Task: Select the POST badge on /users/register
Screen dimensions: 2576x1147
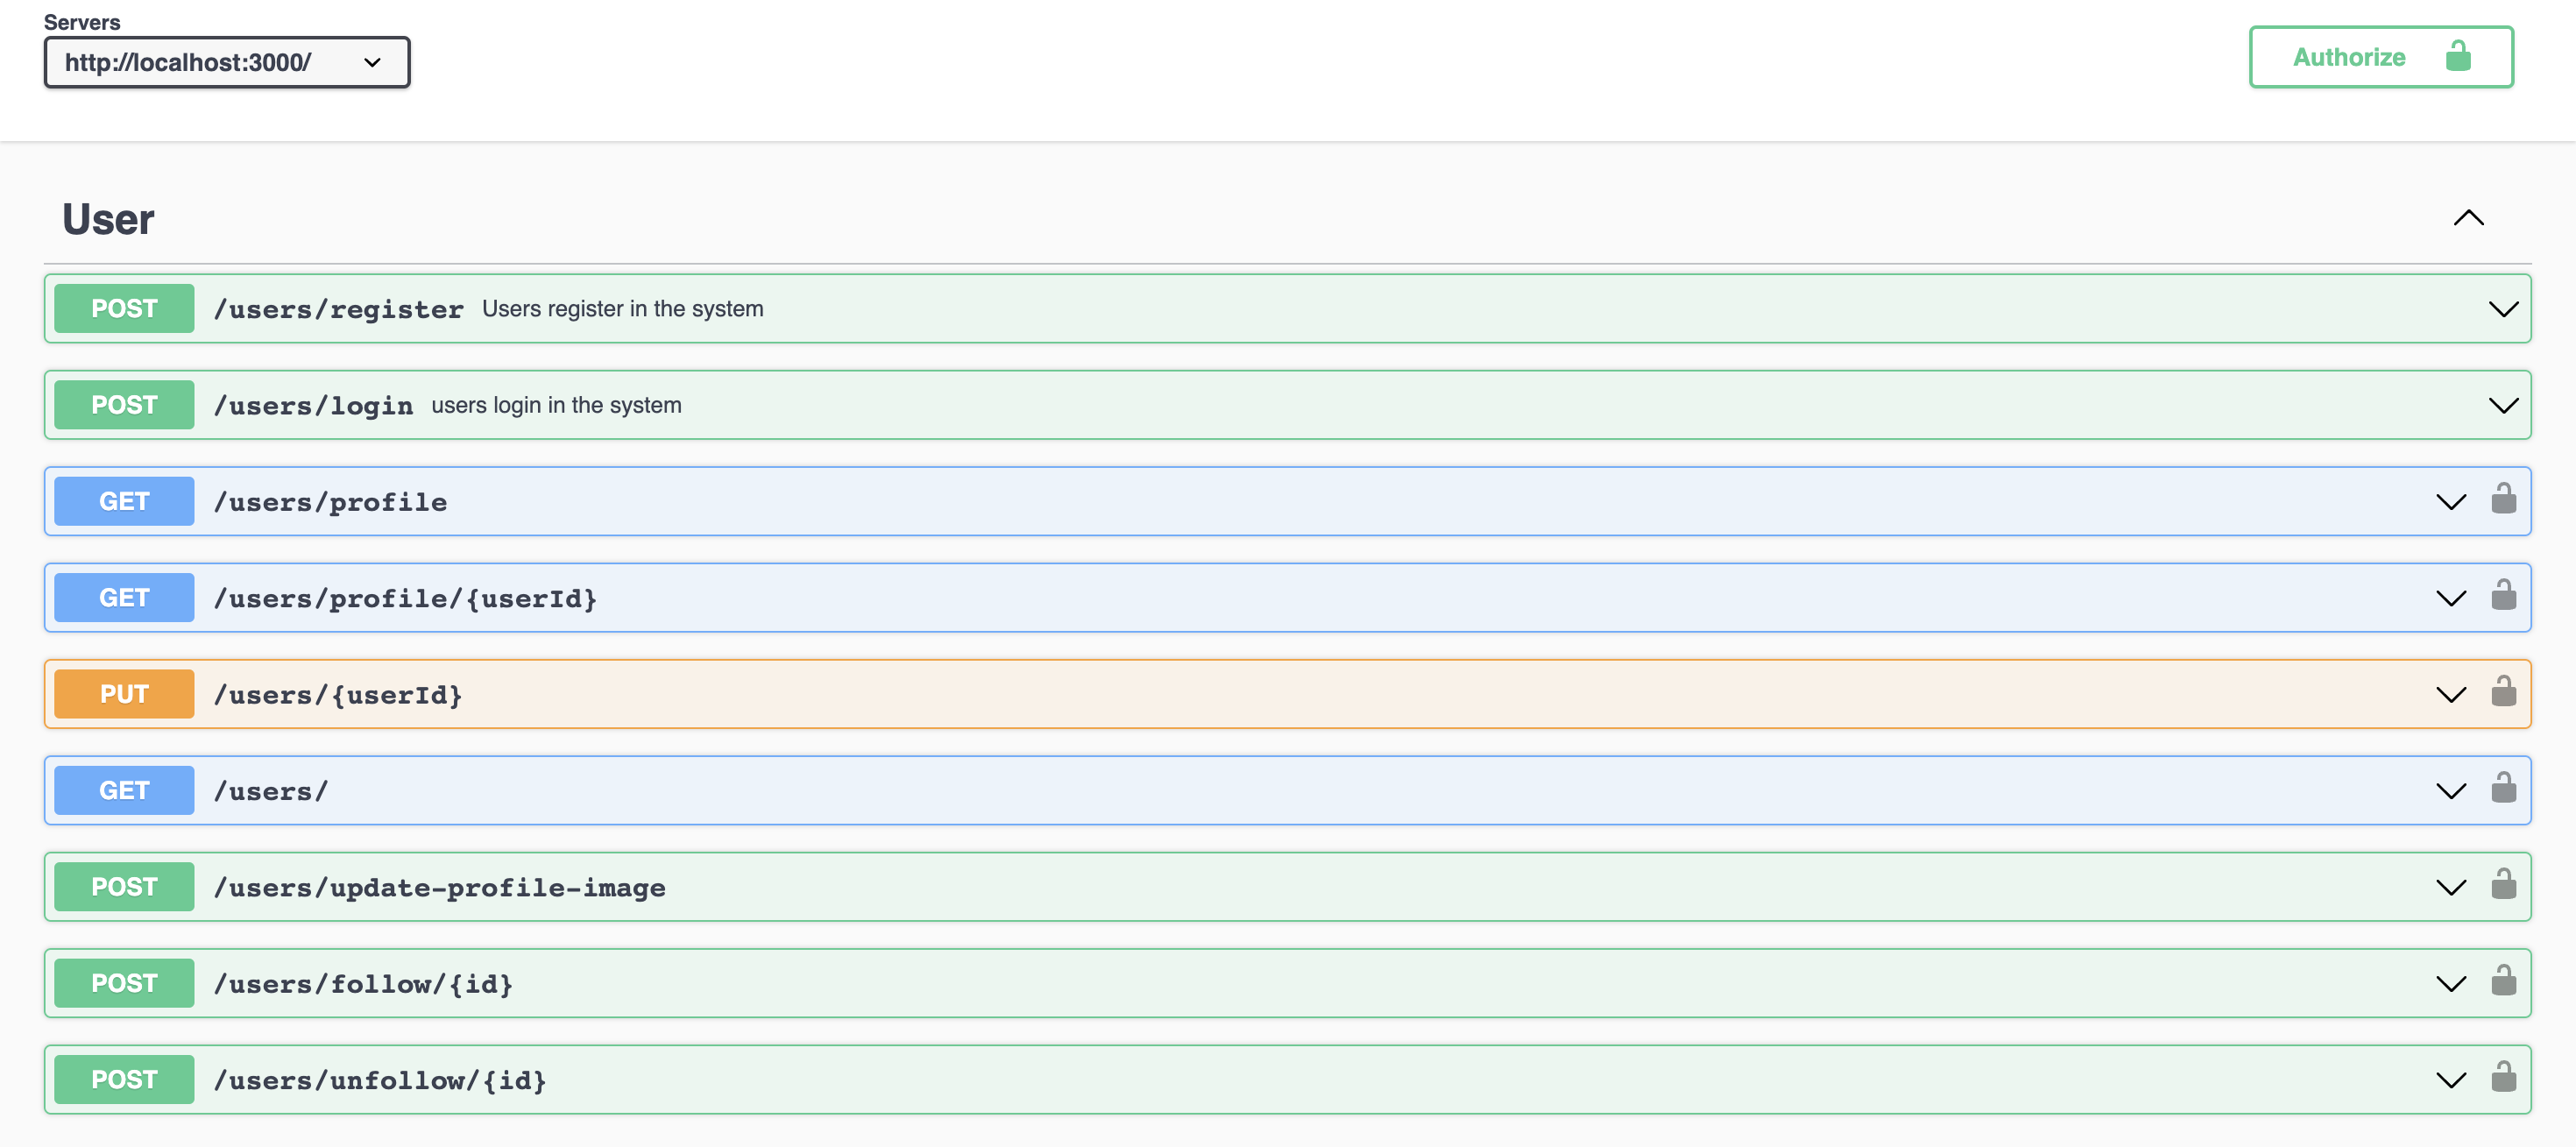Action: tap(124, 308)
